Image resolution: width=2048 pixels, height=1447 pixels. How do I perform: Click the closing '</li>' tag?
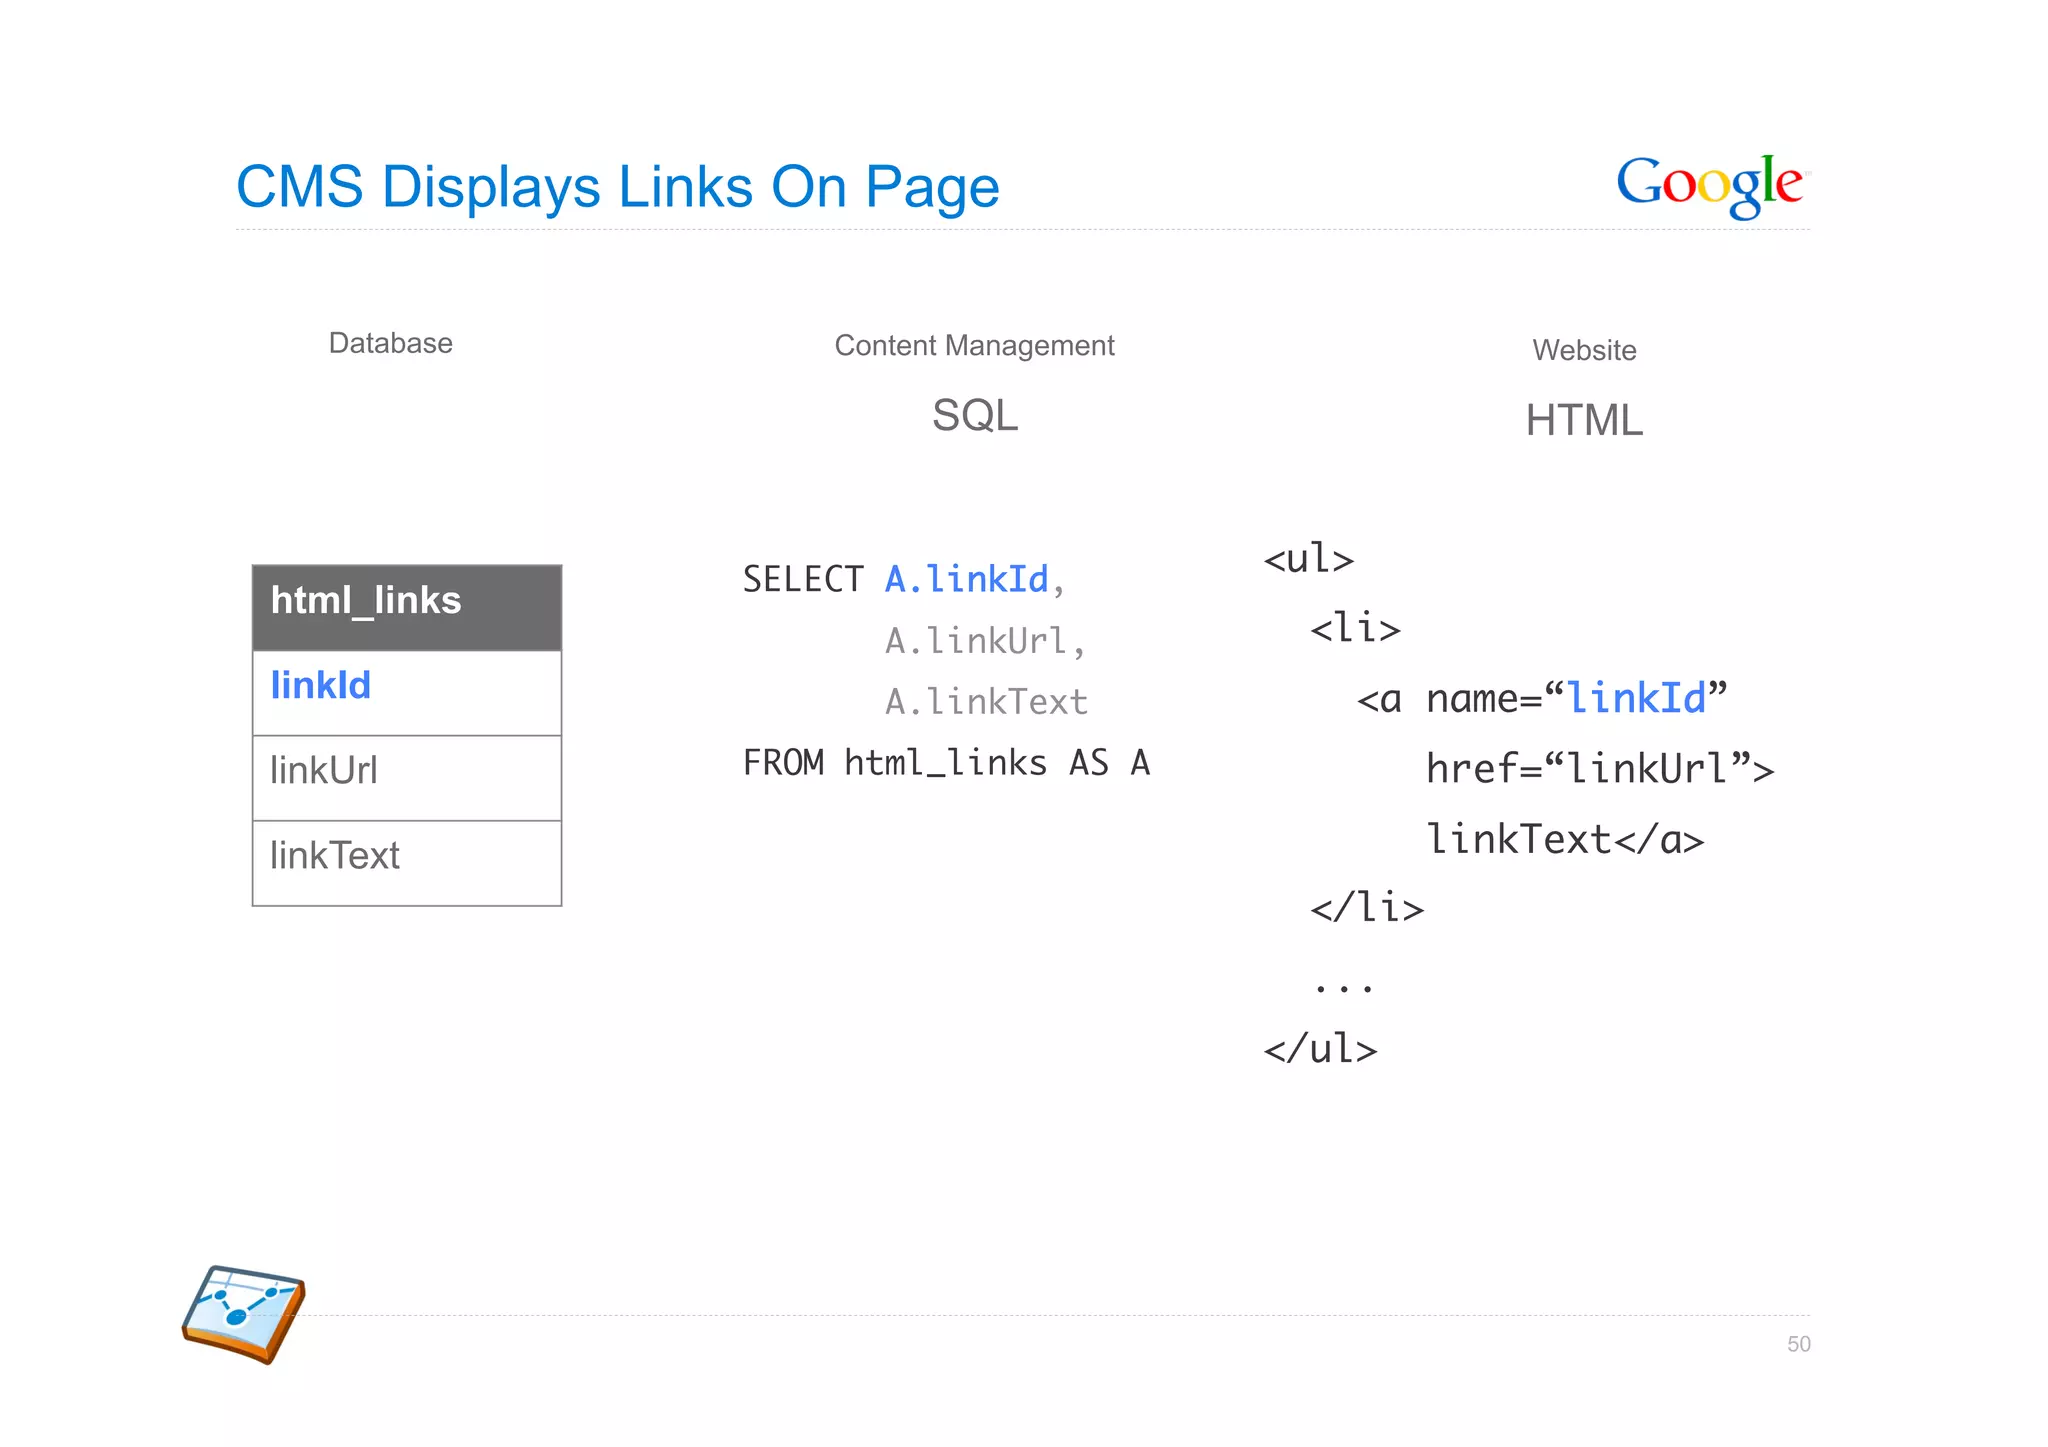coord(1367,908)
